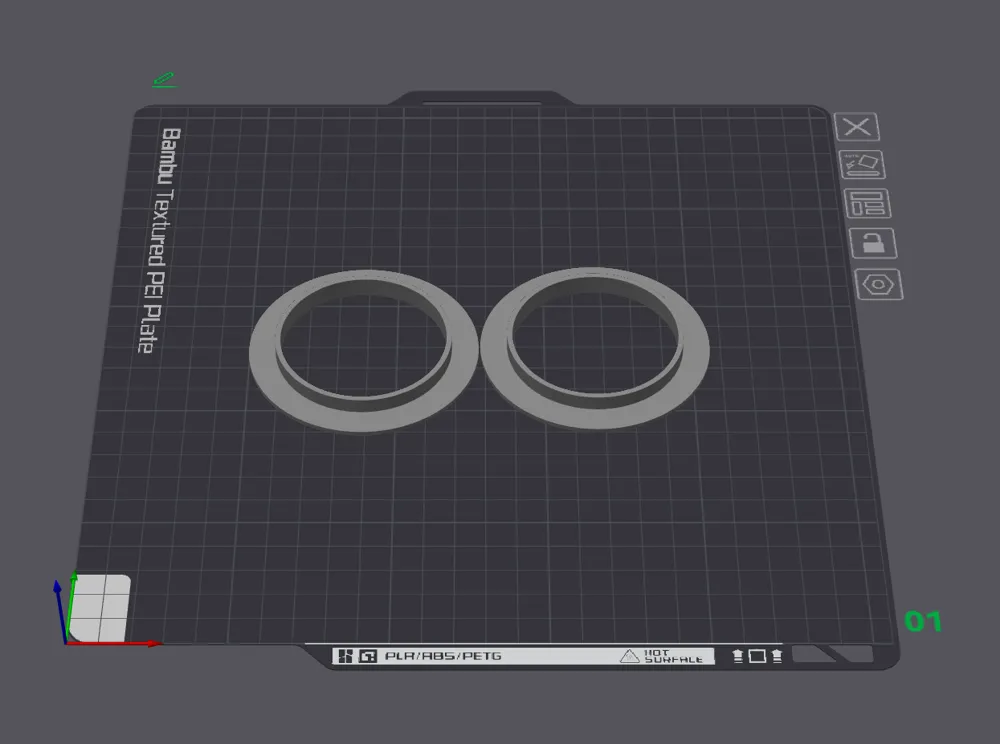The height and width of the screenshot is (744, 1000).
Task: Delete the current plate using the X icon
Action: click(x=857, y=125)
